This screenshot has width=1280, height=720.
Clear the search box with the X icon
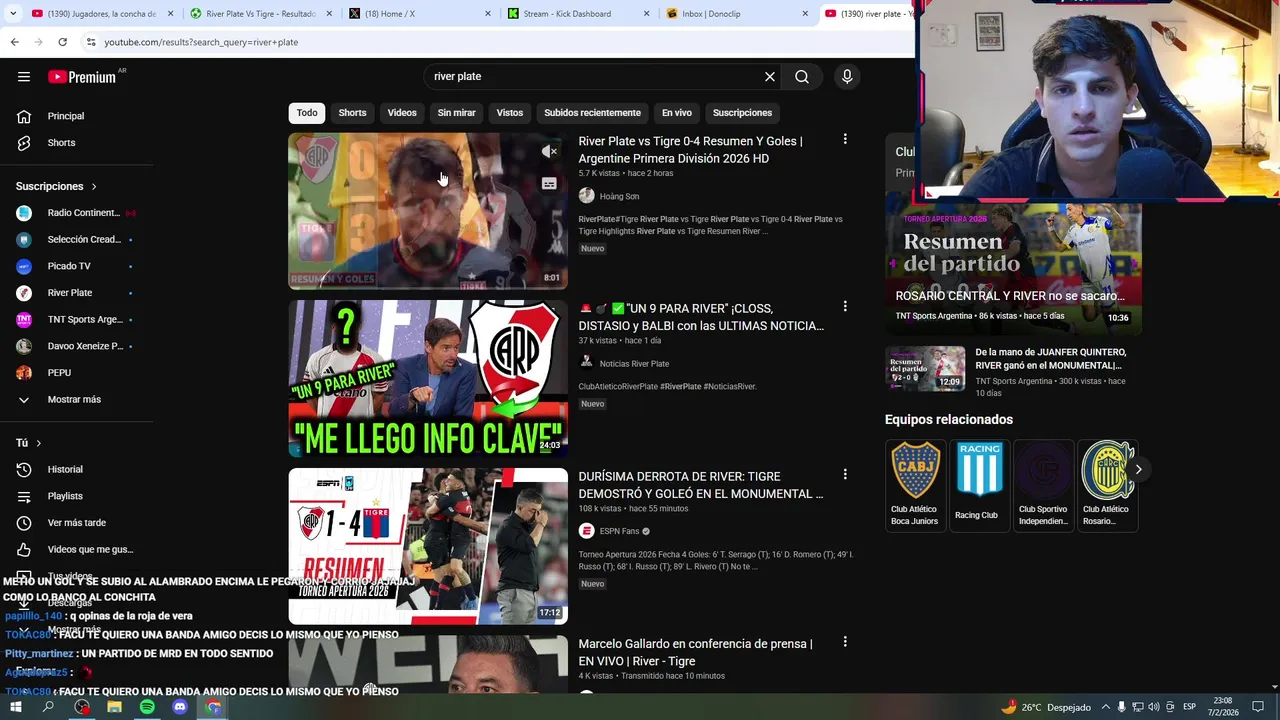tap(770, 76)
